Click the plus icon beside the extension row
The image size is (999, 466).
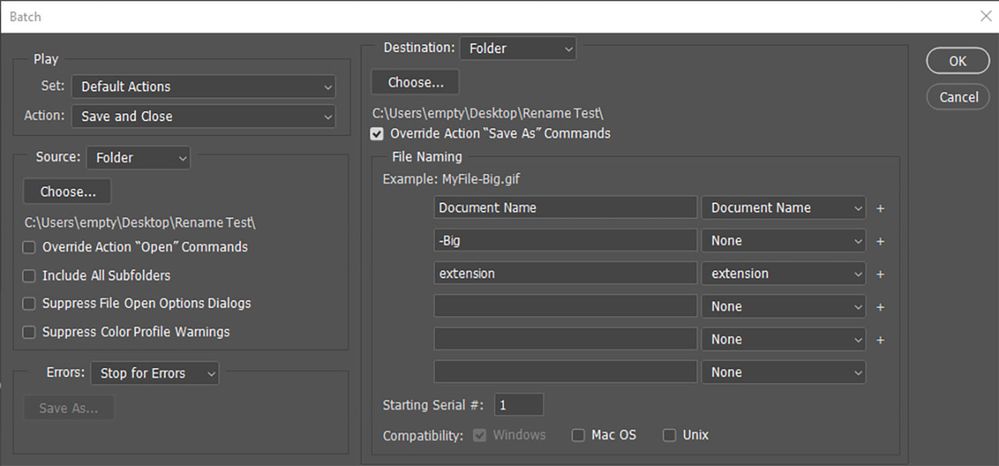[x=881, y=274]
